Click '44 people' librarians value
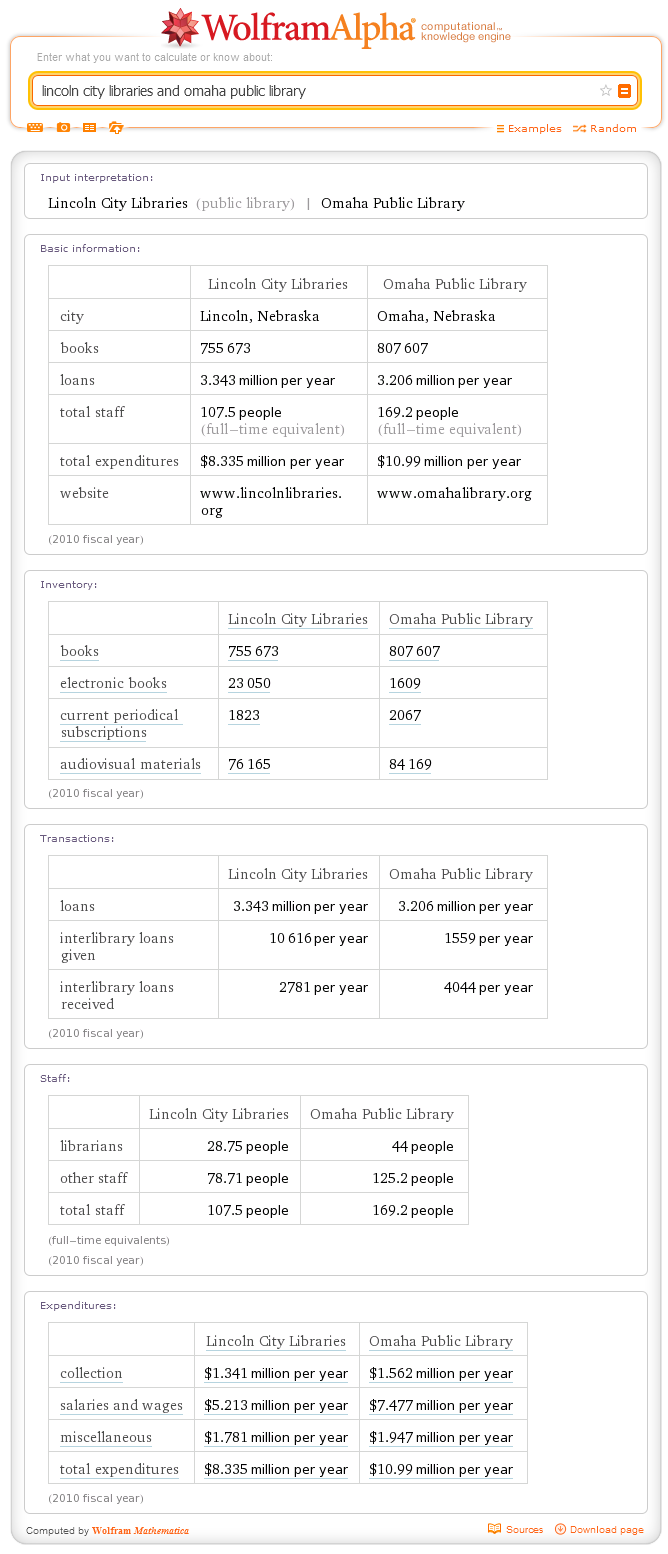The height and width of the screenshot is (1554, 668). click(x=423, y=1146)
